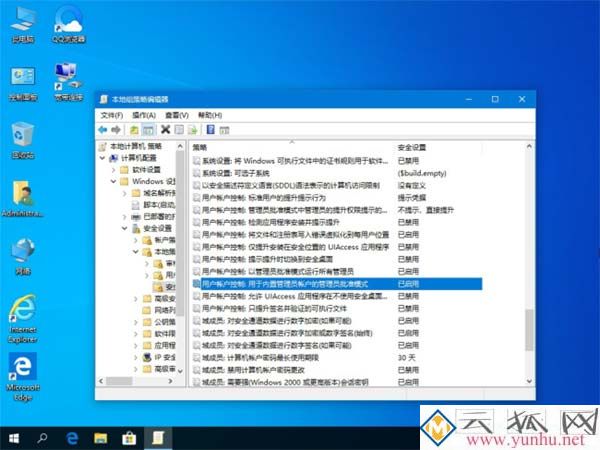This screenshot has height=450, width=600.
Task: Select the 网络 network desktop icon
Action: coord(23,256)
